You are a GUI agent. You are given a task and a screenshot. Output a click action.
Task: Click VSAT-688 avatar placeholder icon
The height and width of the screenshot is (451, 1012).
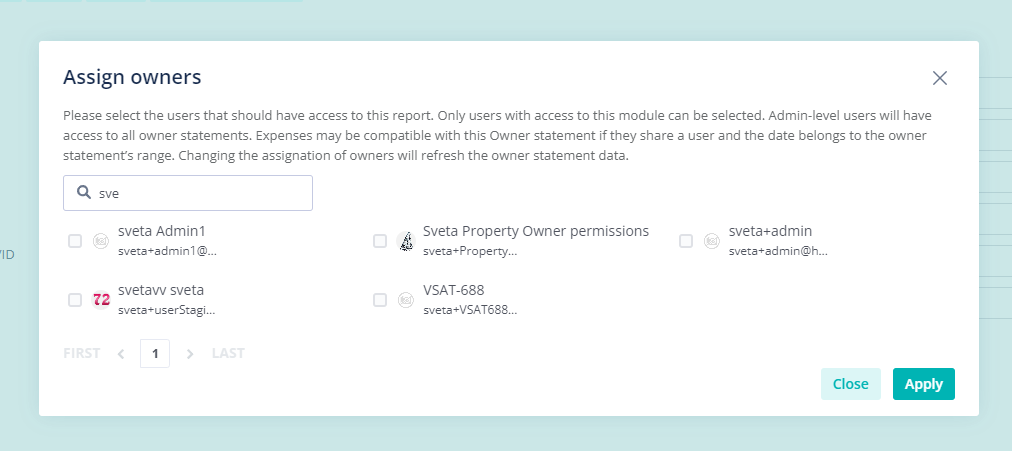406,299
